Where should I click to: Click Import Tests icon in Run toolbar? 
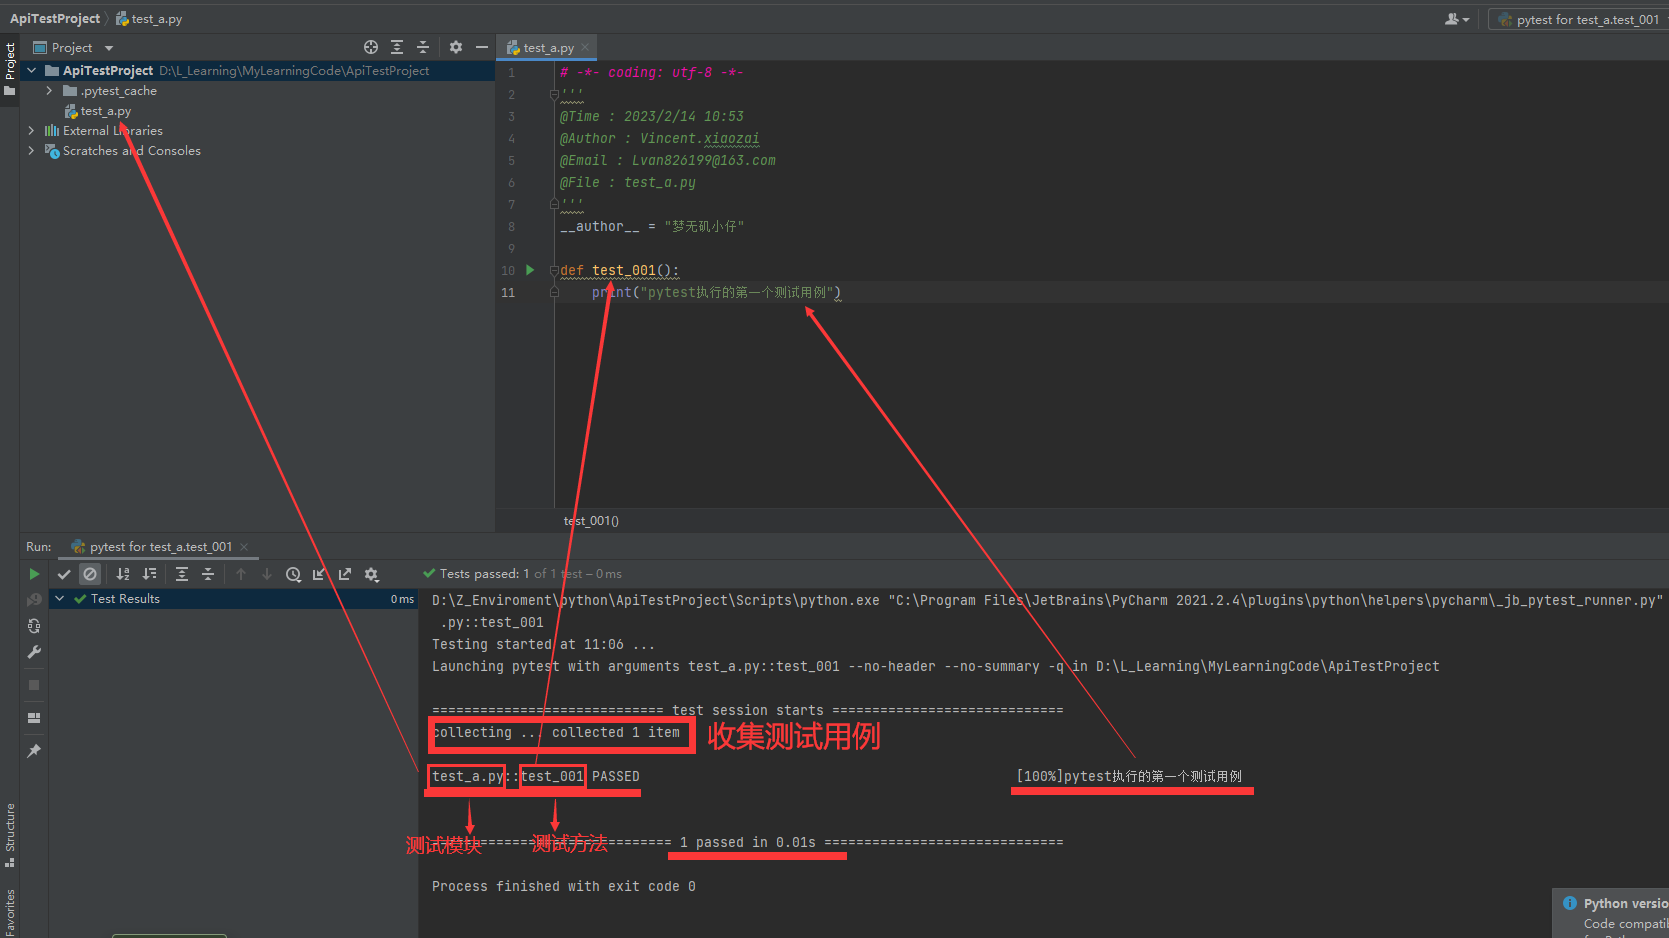pos(319,574)
